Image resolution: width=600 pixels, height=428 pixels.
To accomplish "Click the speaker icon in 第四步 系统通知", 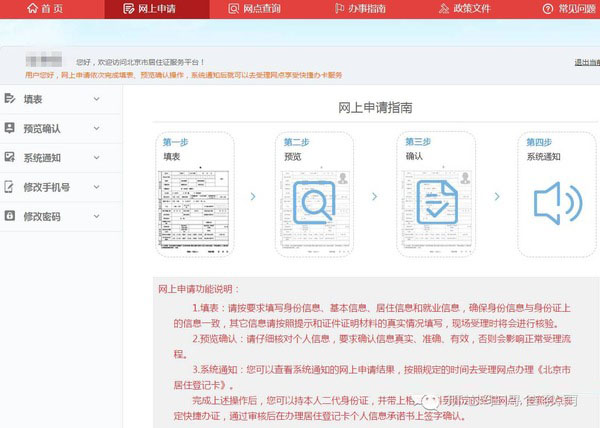I will click(556, 203).
